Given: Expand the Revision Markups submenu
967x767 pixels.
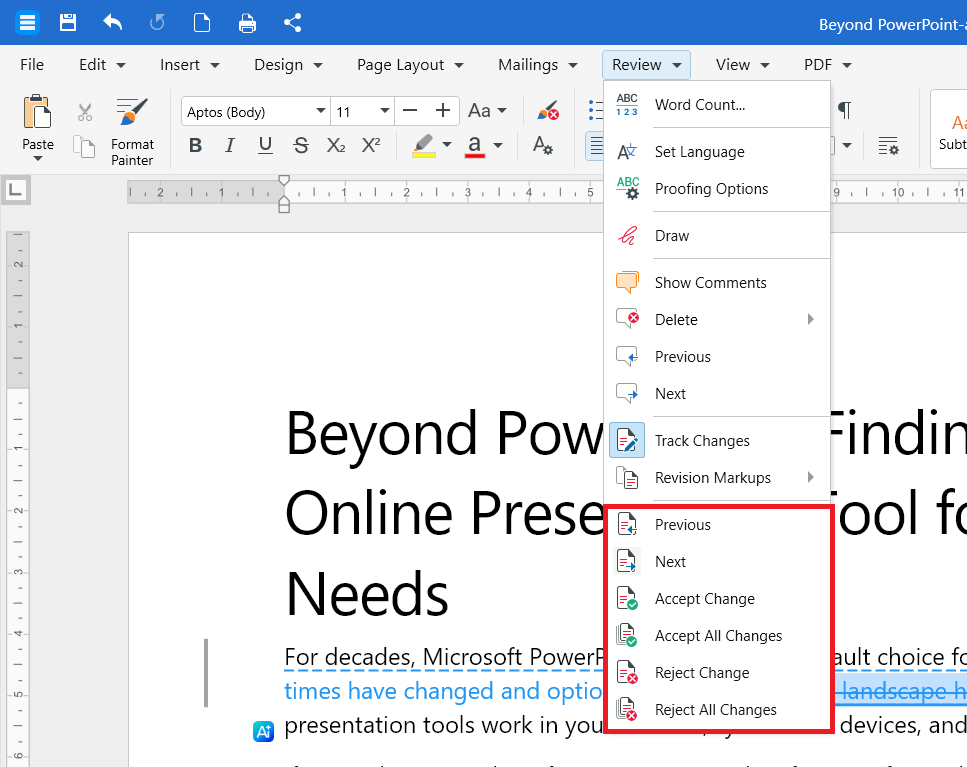Looking at the screenshot, I should [x=810, y=477].
